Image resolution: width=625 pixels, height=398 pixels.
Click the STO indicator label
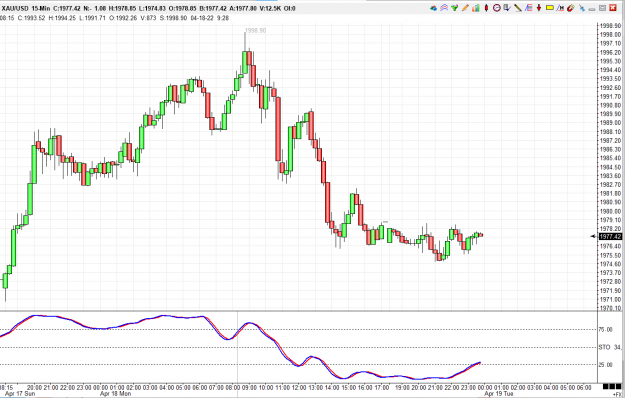(604, 347)
